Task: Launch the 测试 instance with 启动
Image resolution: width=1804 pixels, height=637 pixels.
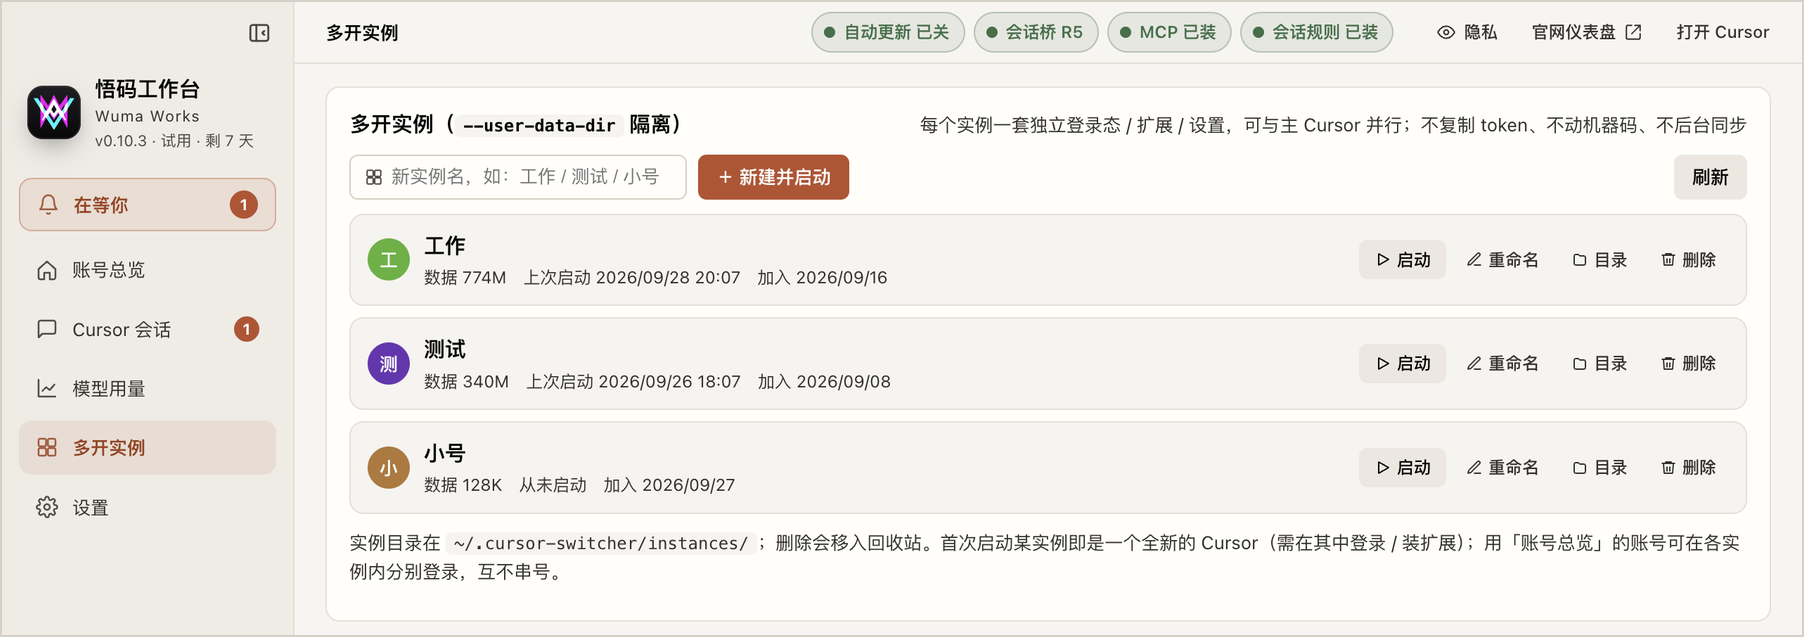Action: coord(1402,364)
